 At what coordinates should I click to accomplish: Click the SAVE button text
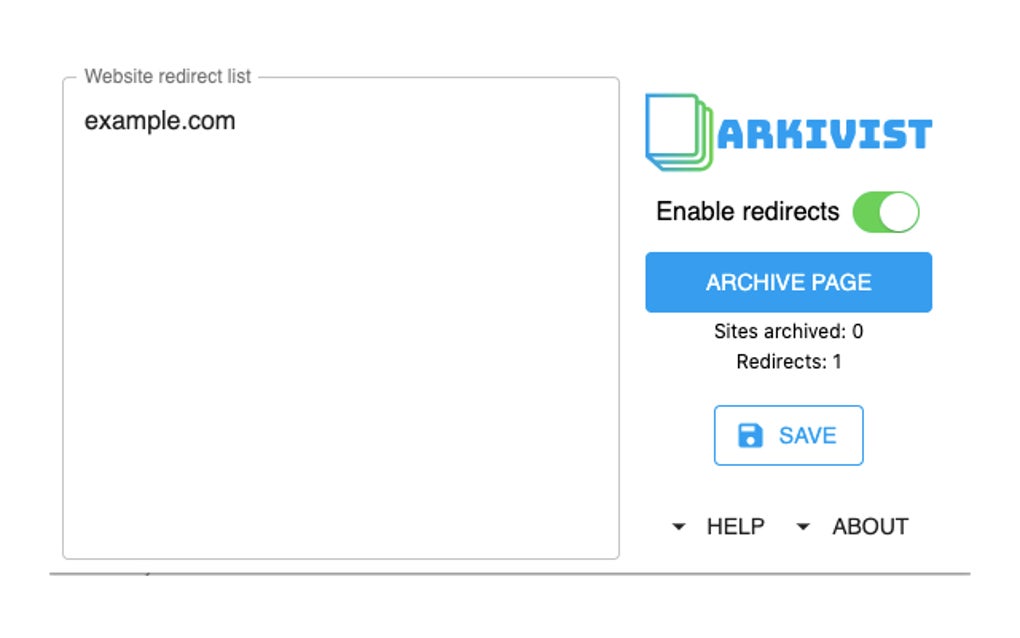click(x=807, y=436)
